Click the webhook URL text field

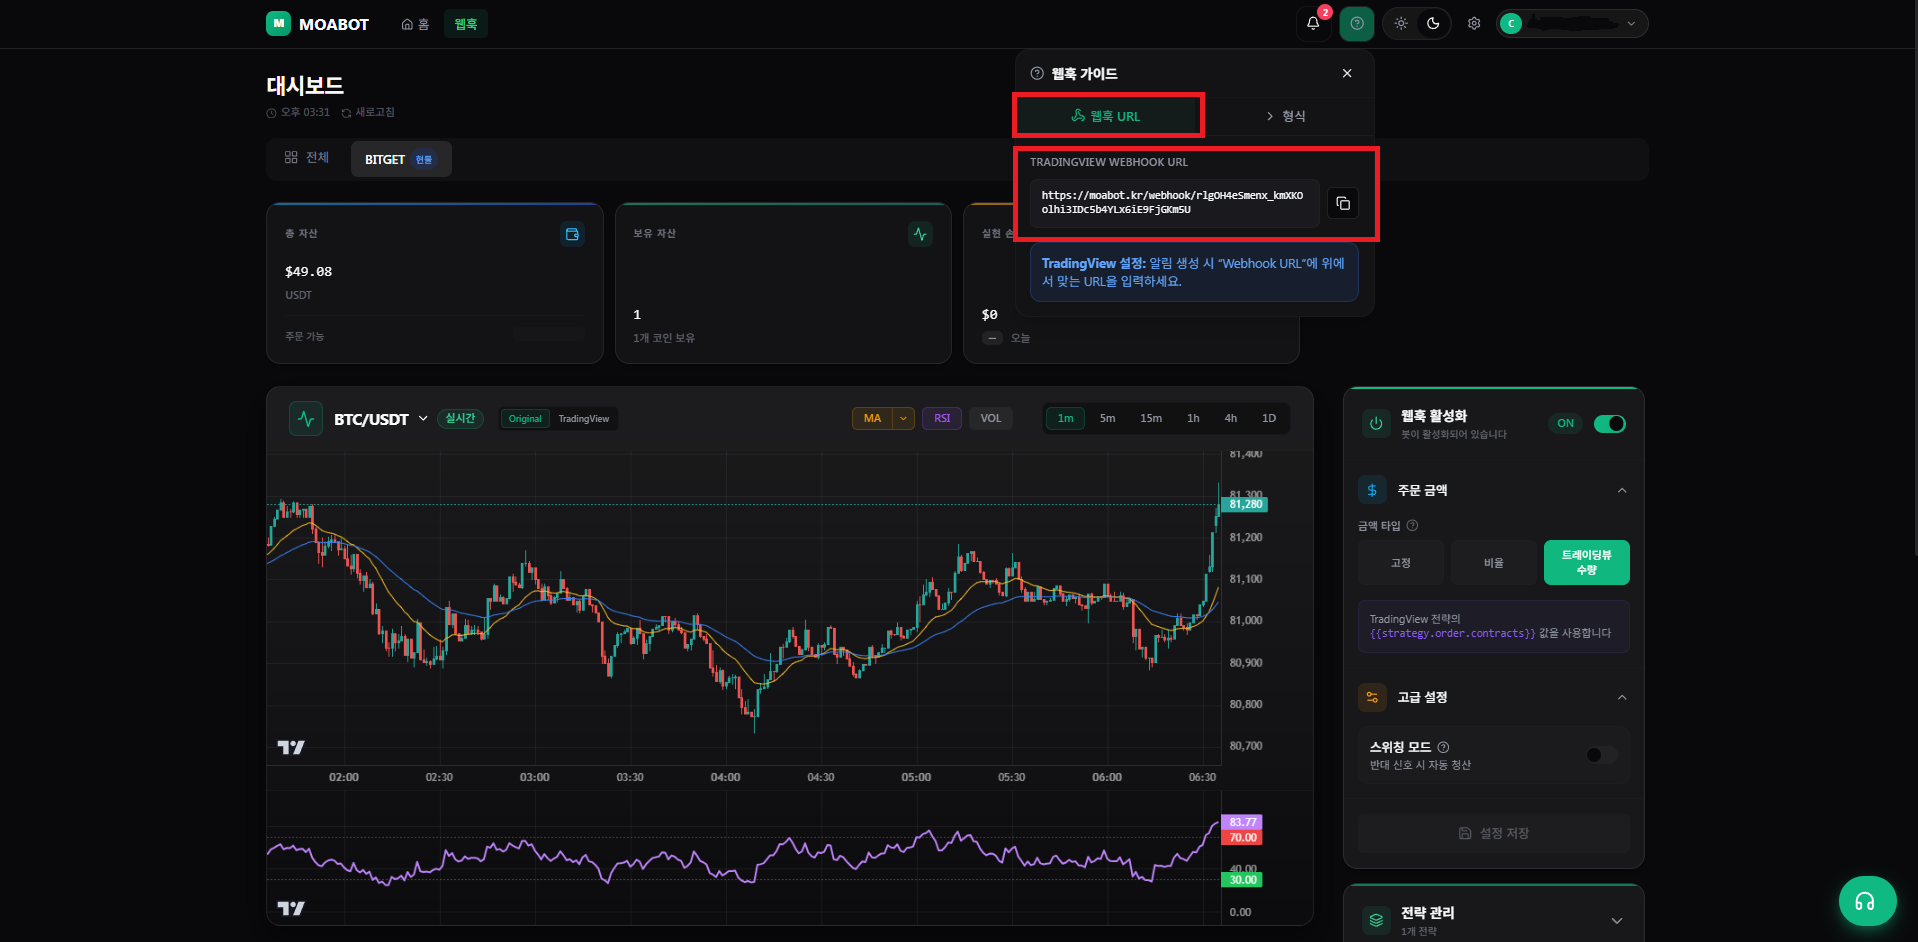pyautogui.click(x=1174, y=203)
